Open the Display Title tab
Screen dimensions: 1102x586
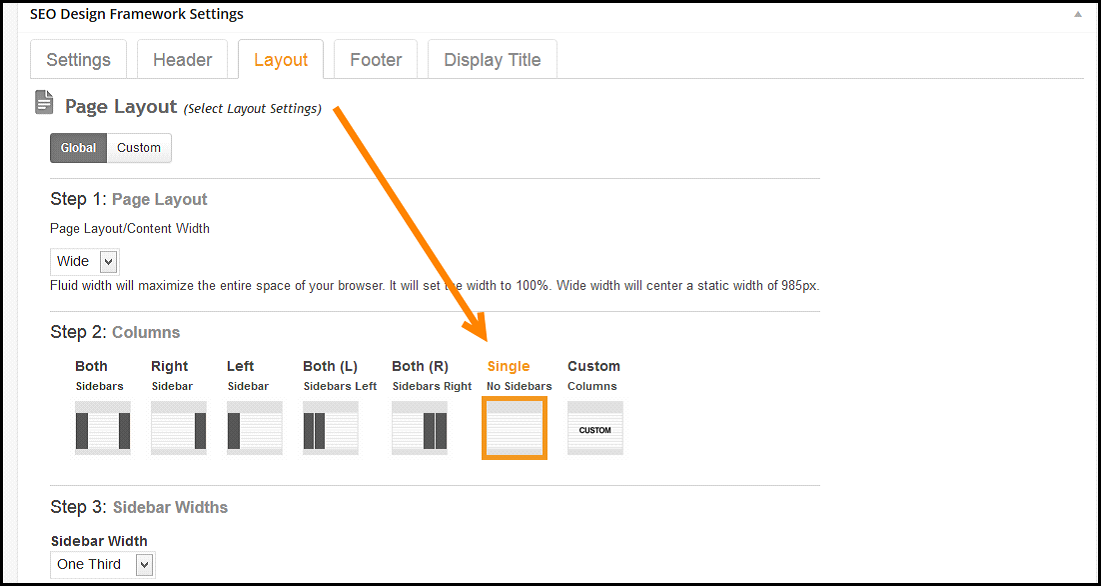(x=492, y=60)
